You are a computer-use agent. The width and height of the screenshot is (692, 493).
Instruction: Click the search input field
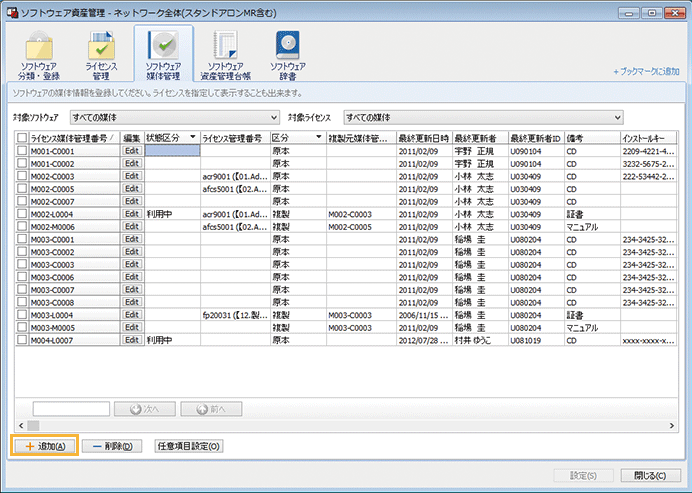[71, 409]
